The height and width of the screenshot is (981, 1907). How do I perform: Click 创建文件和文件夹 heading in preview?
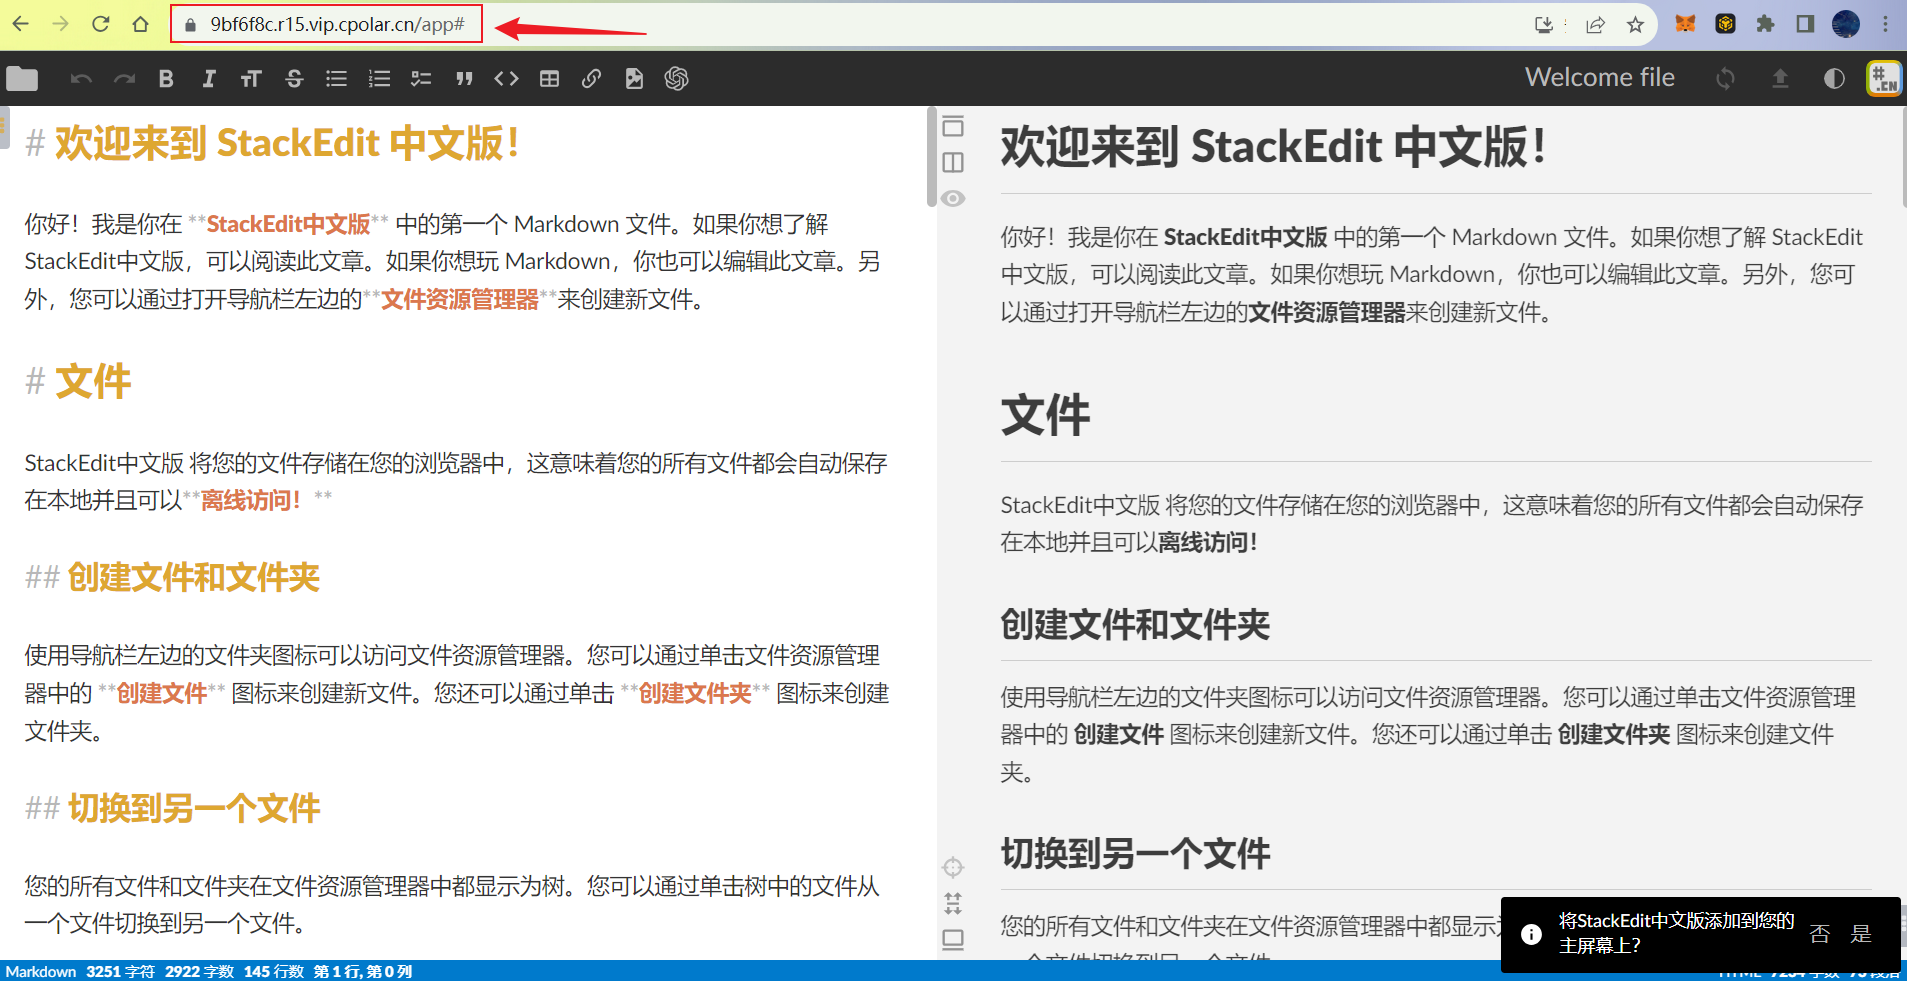pyautogui.click(x=1135, y=625)
